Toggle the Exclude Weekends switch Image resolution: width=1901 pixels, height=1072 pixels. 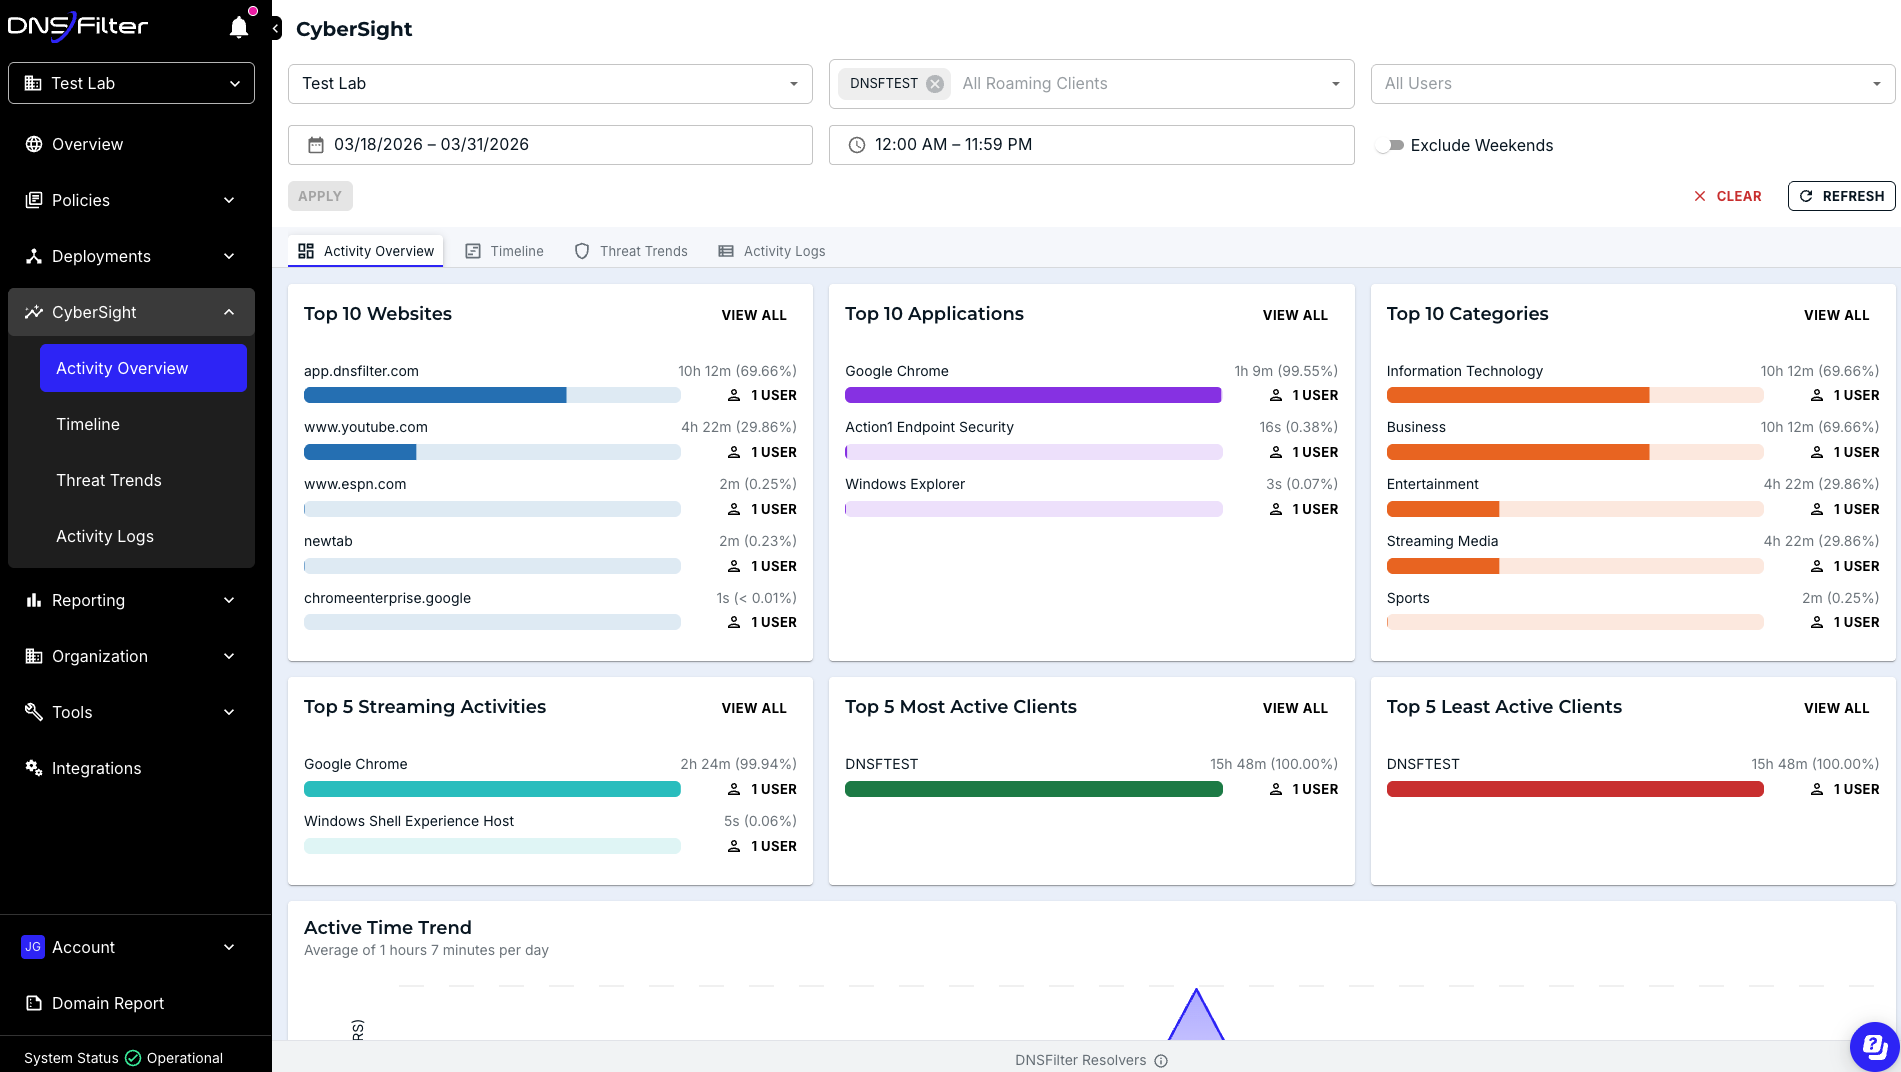(1390, 145)
